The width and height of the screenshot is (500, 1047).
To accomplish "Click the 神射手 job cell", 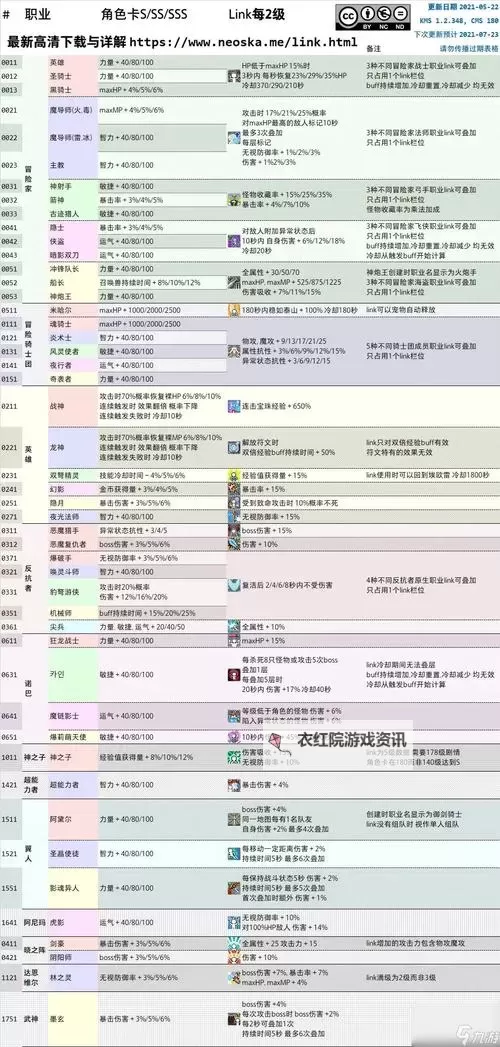I will pos(72,186).
